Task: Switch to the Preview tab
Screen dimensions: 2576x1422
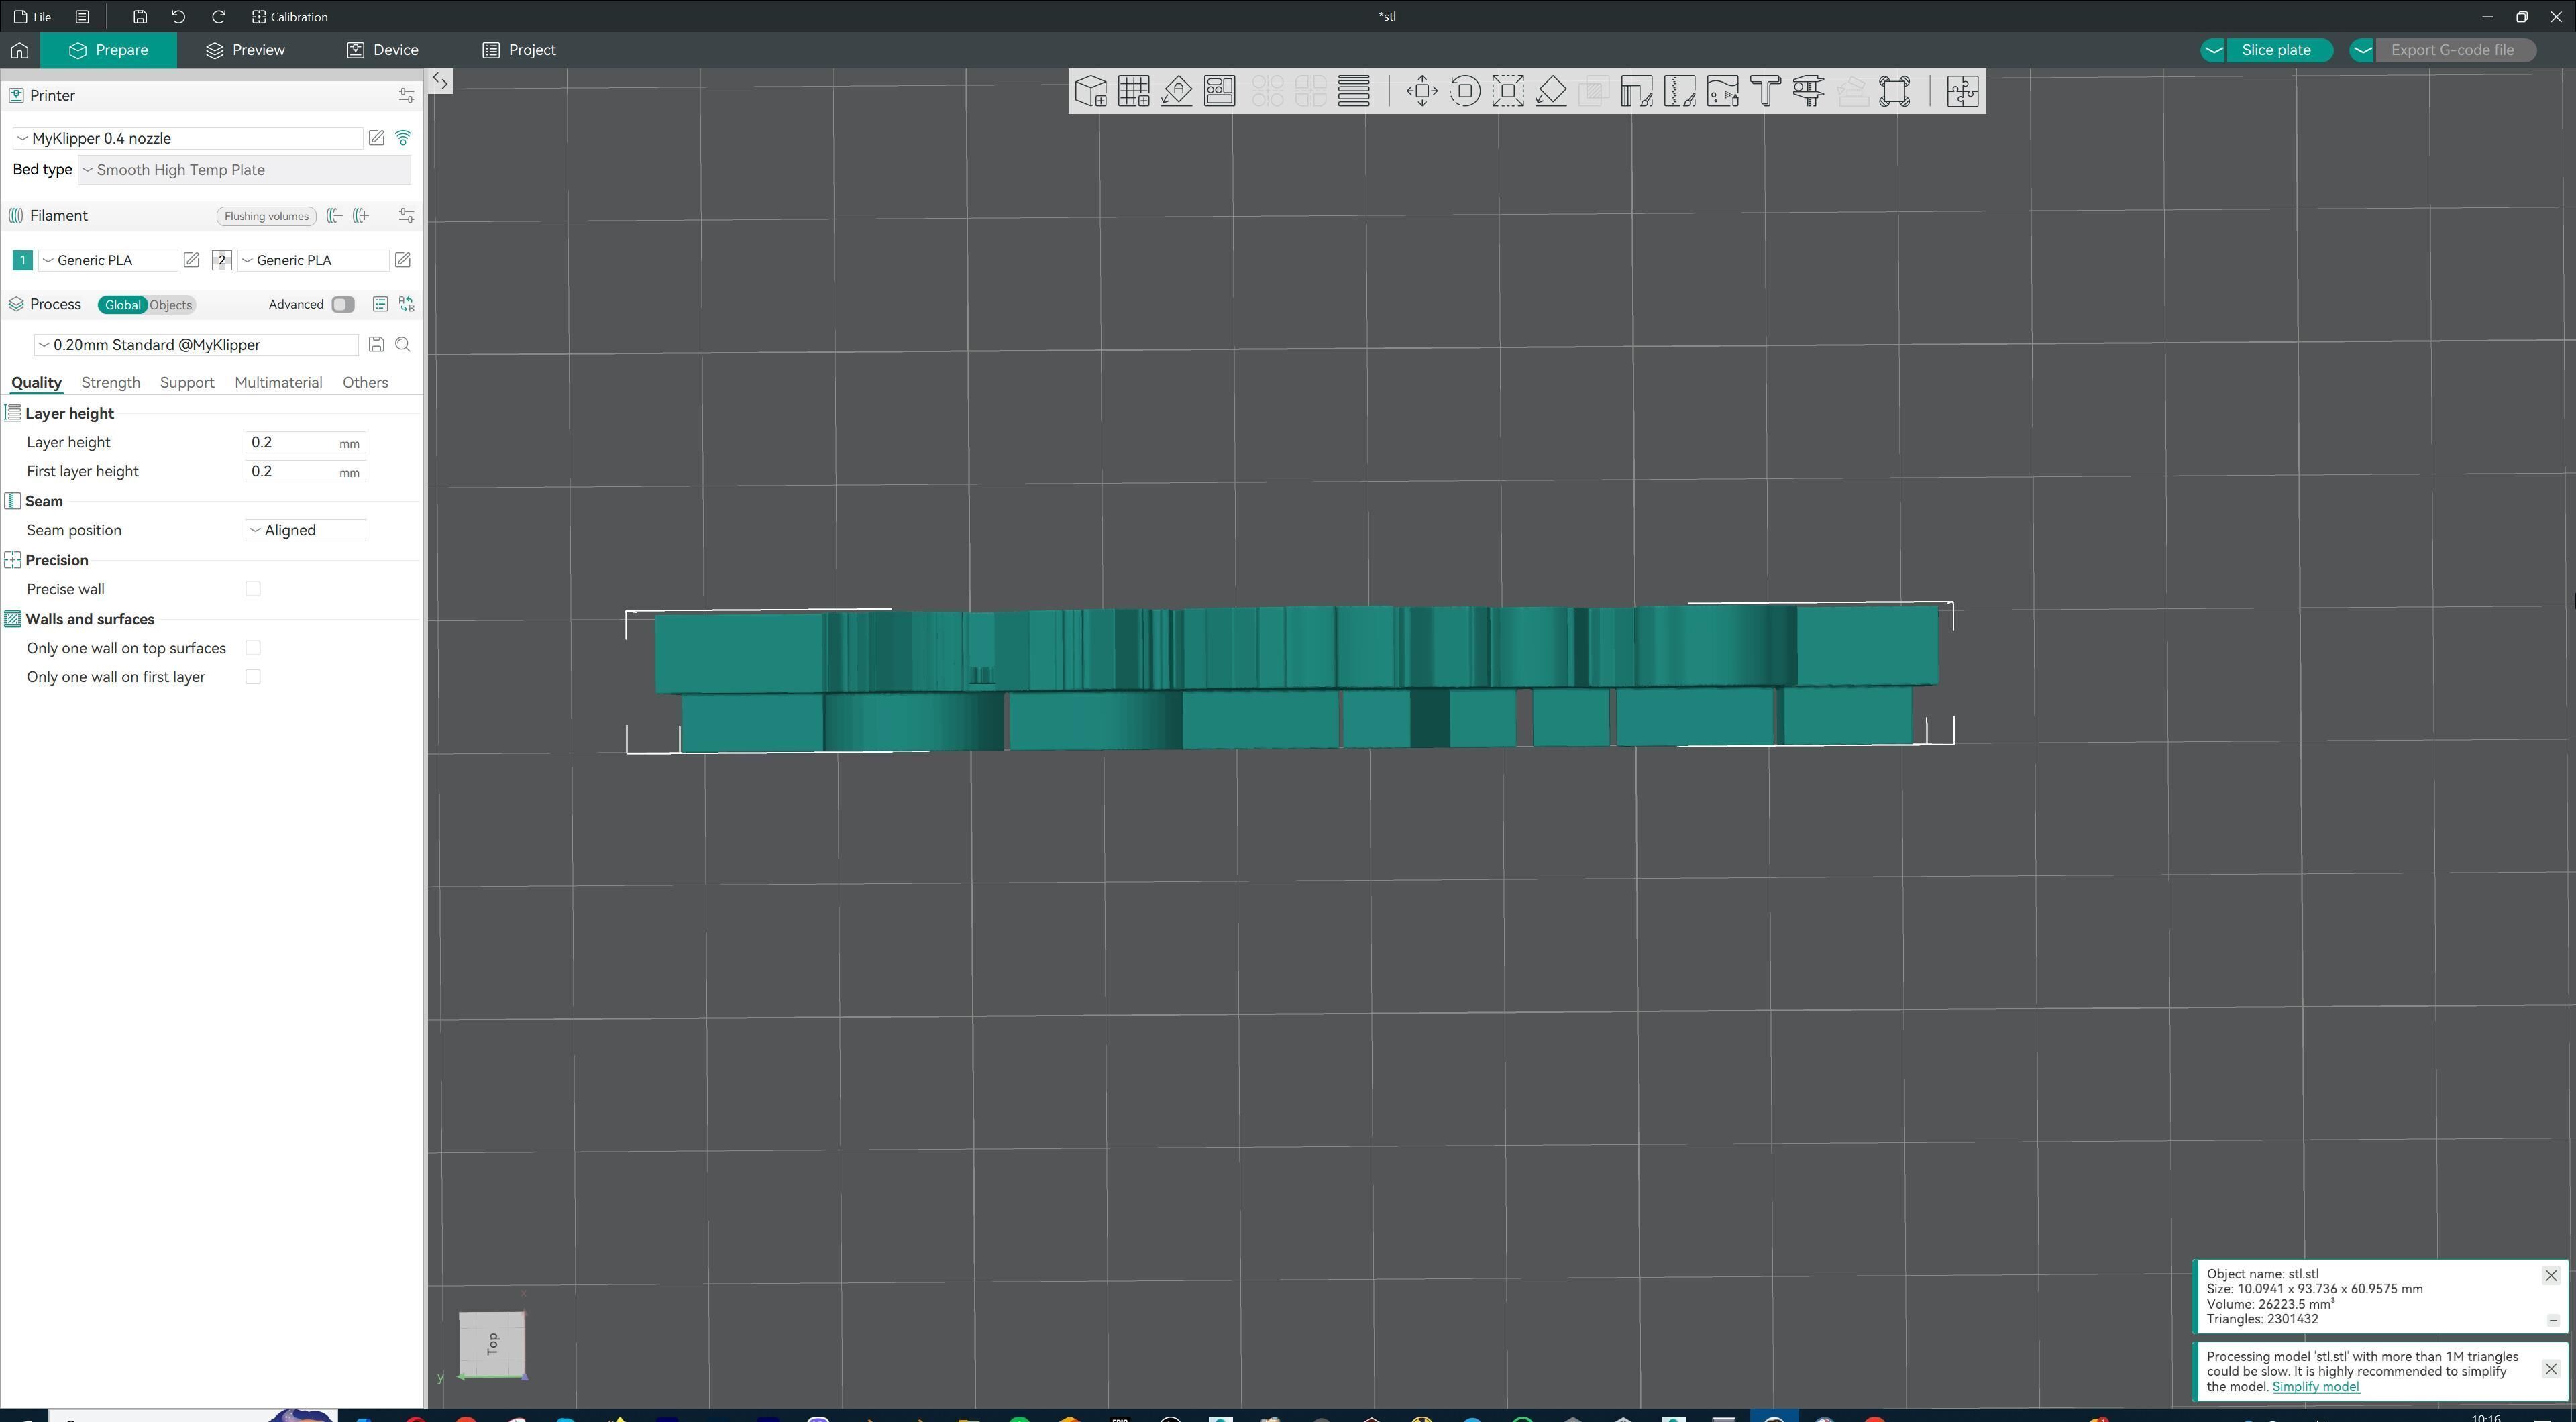Action: coord(245,50)
